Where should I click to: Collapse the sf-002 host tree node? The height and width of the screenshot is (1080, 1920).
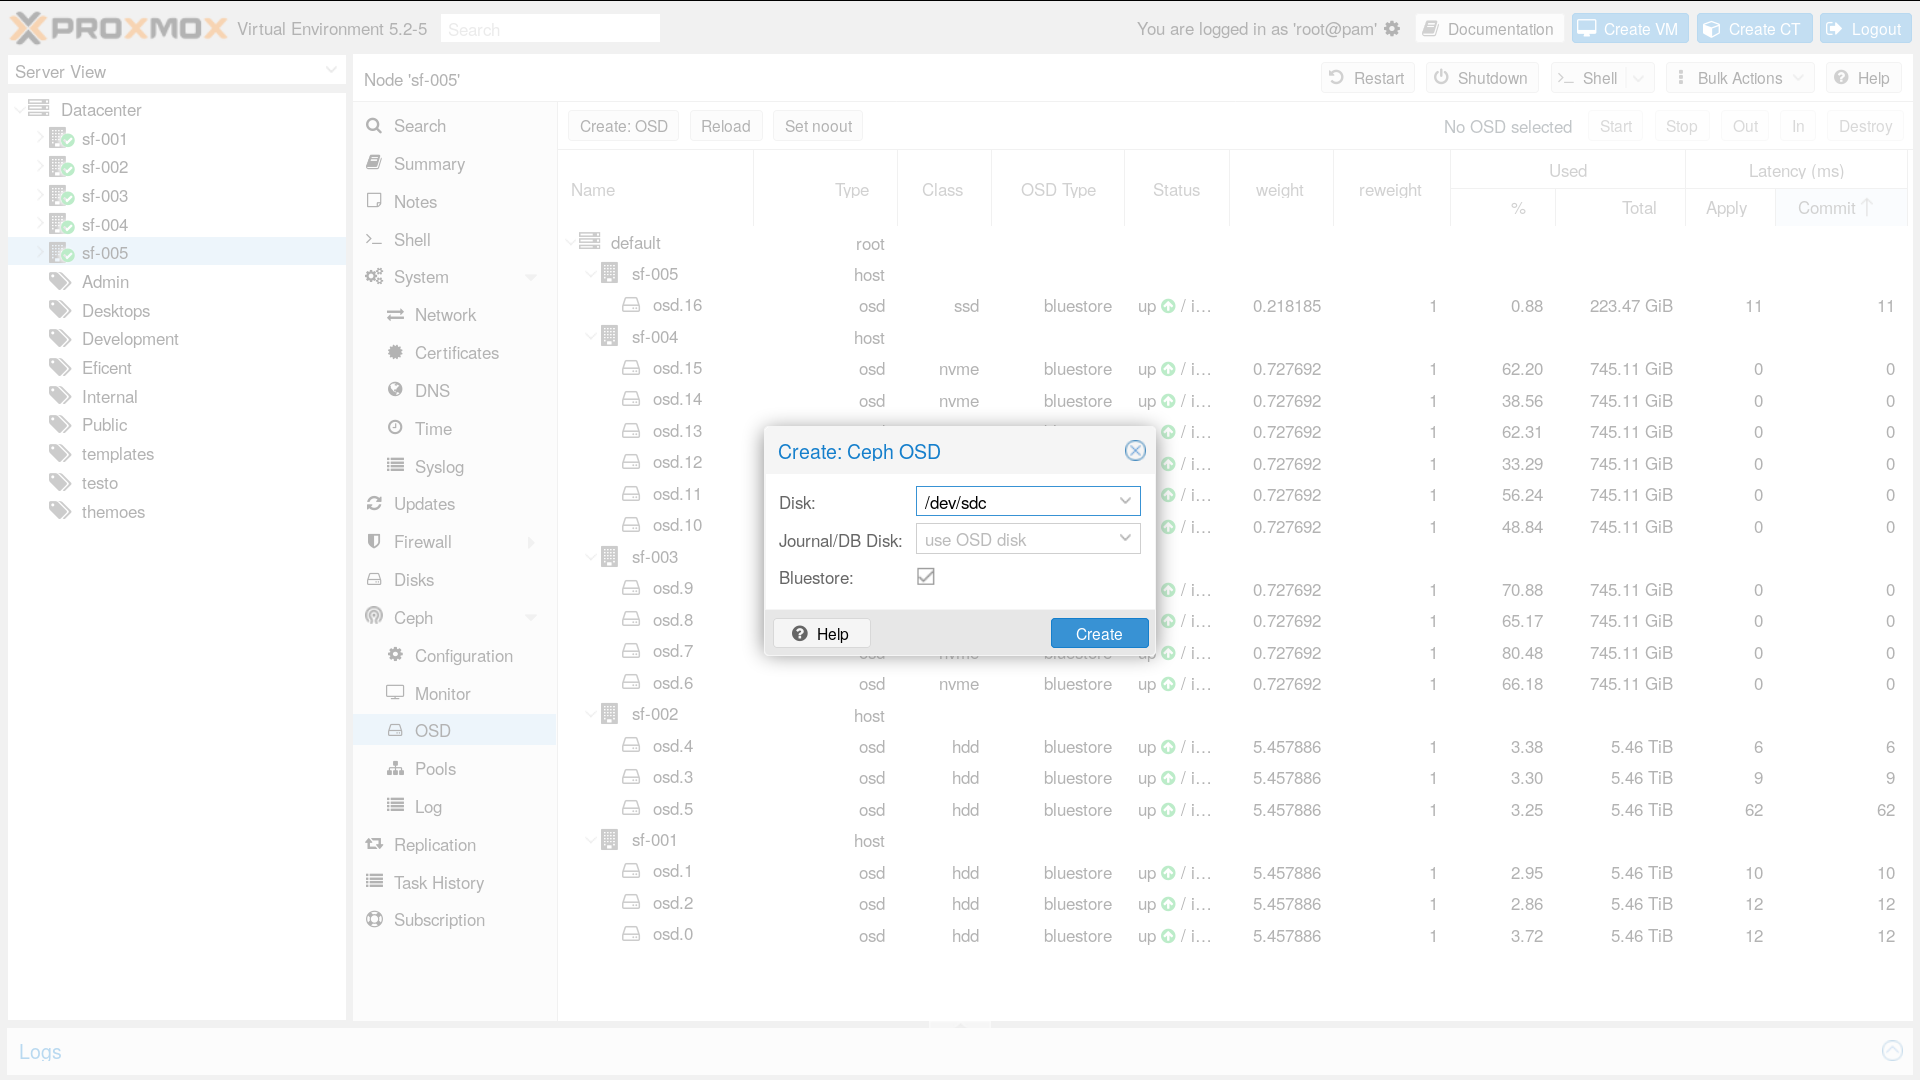tap(591, 714)
